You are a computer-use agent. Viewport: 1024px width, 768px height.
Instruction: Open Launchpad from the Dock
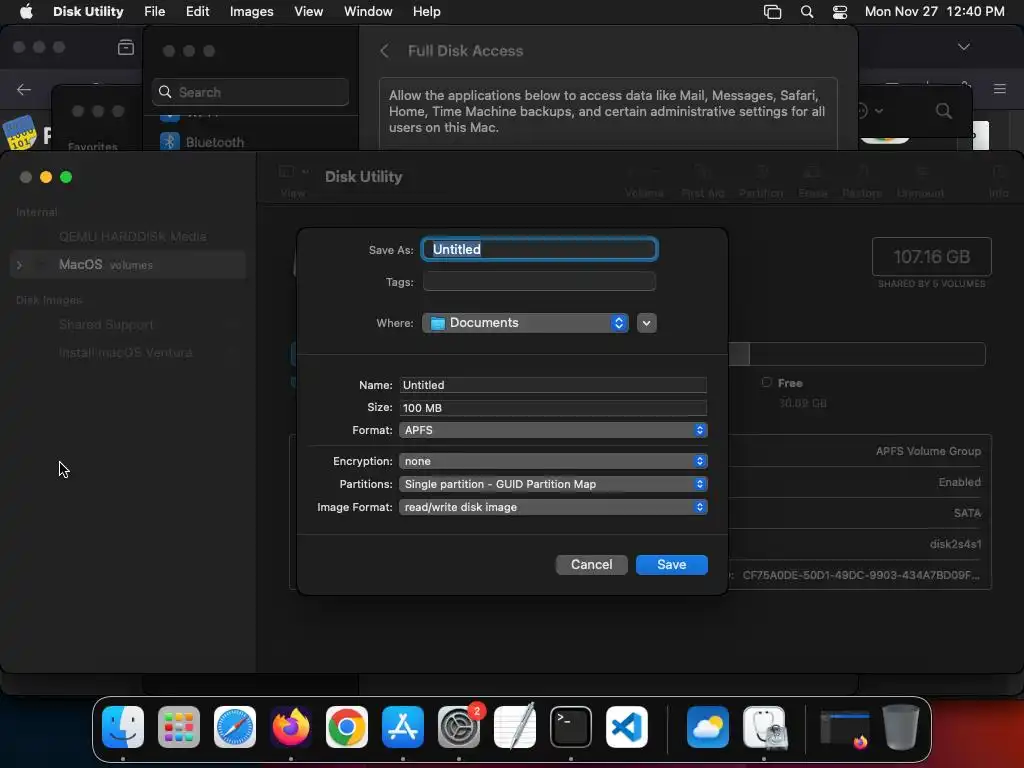click(x=179, y=727)
